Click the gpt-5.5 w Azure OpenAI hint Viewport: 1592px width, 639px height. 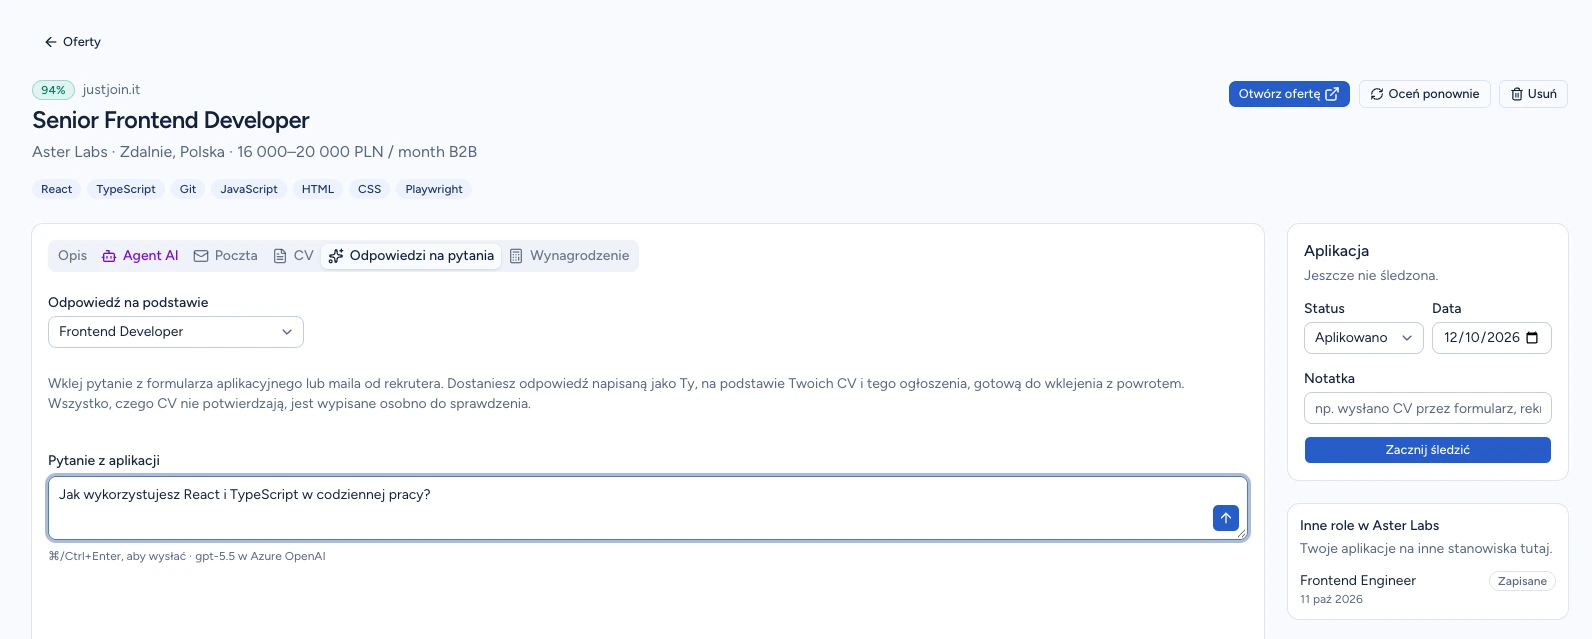click(x=260, y=556)
